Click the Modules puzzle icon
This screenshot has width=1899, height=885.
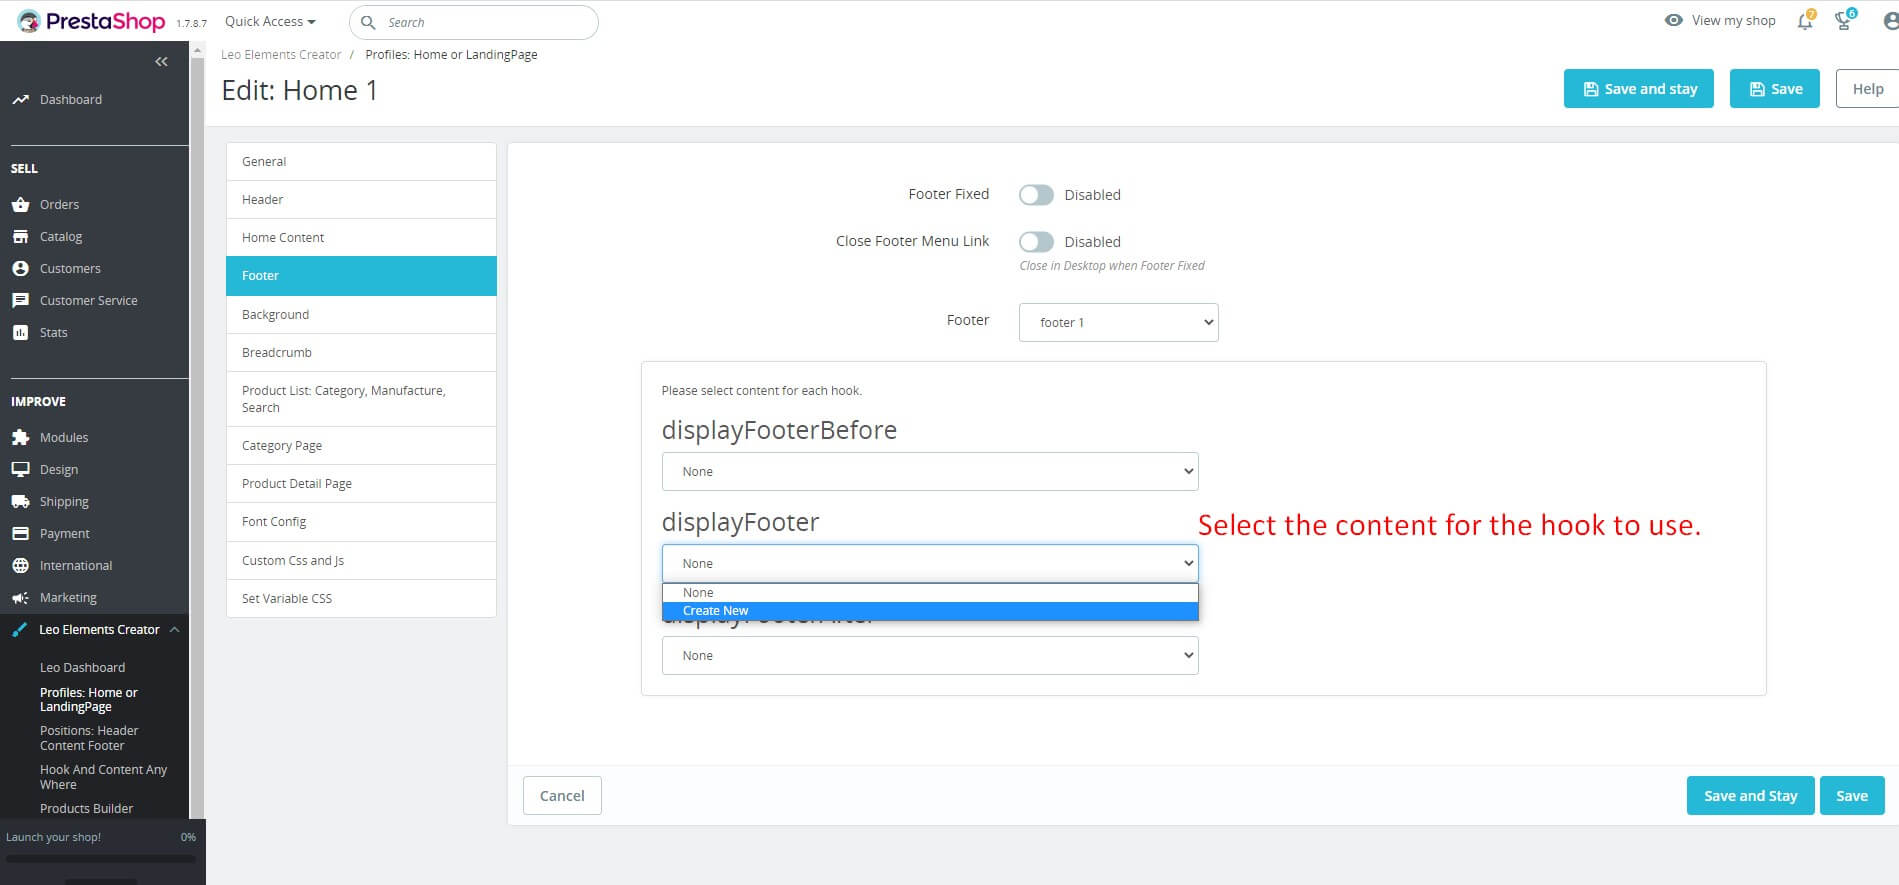pos(20,438)
